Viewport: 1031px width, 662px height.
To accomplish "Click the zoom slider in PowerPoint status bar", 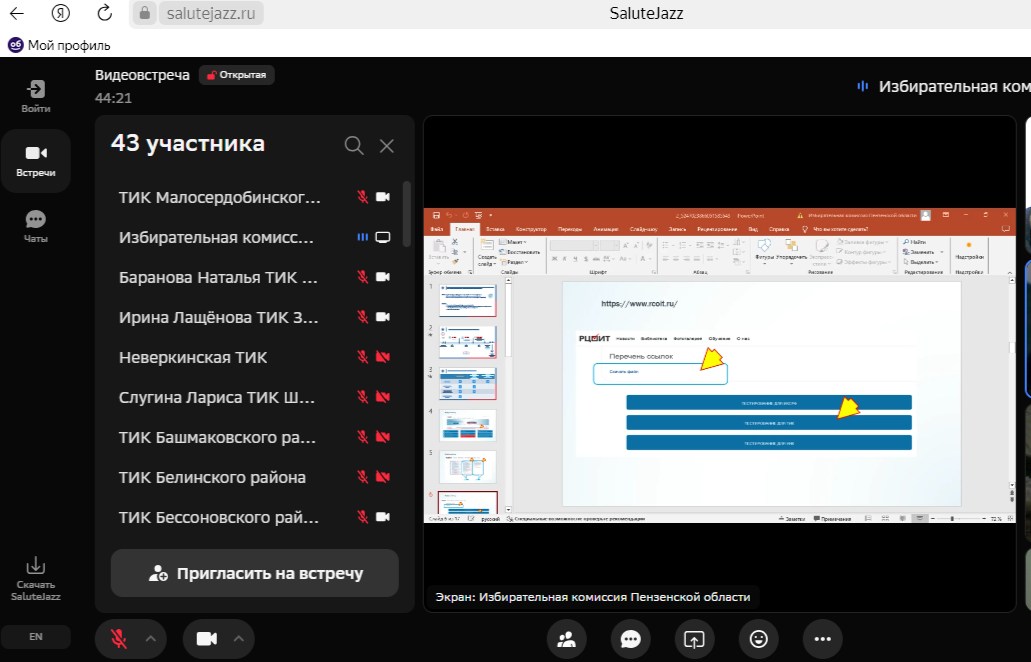I will click(952, 519).
